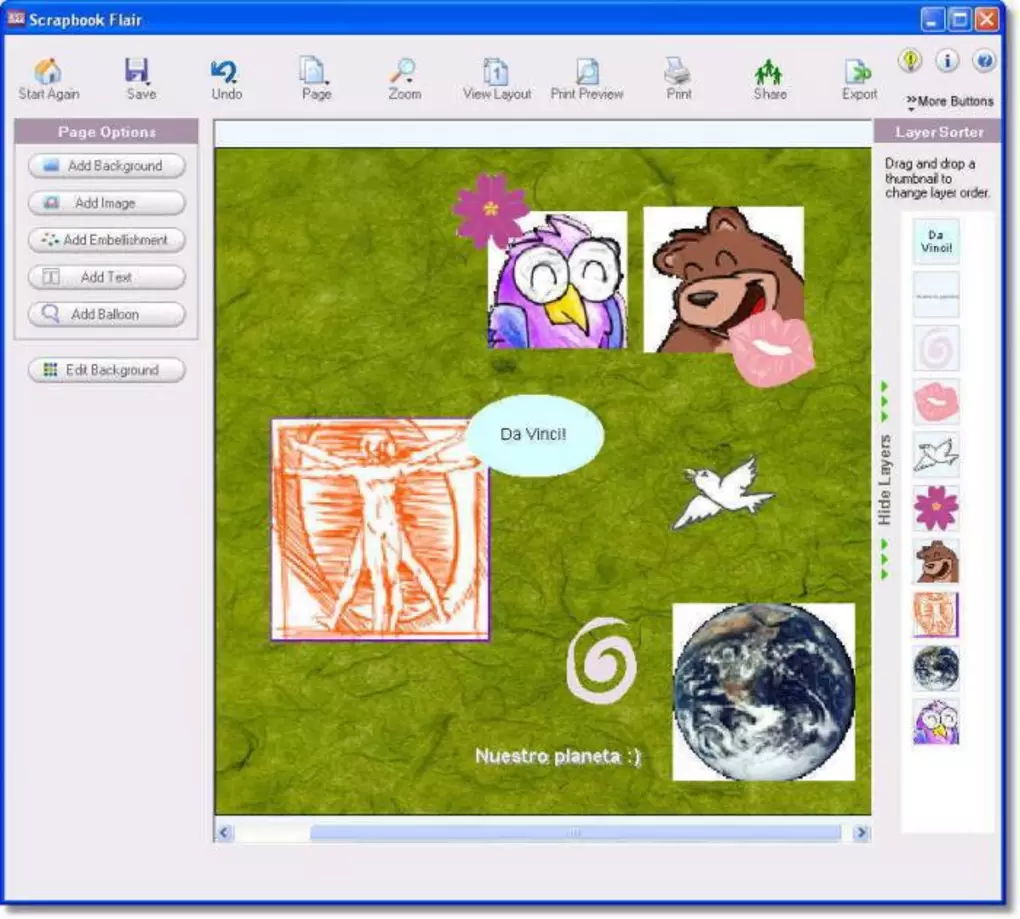Click the horizontal scrollbar thumb
This screenshot has width=1020, height=919.
pyautogui.click(x=575, y=832)
